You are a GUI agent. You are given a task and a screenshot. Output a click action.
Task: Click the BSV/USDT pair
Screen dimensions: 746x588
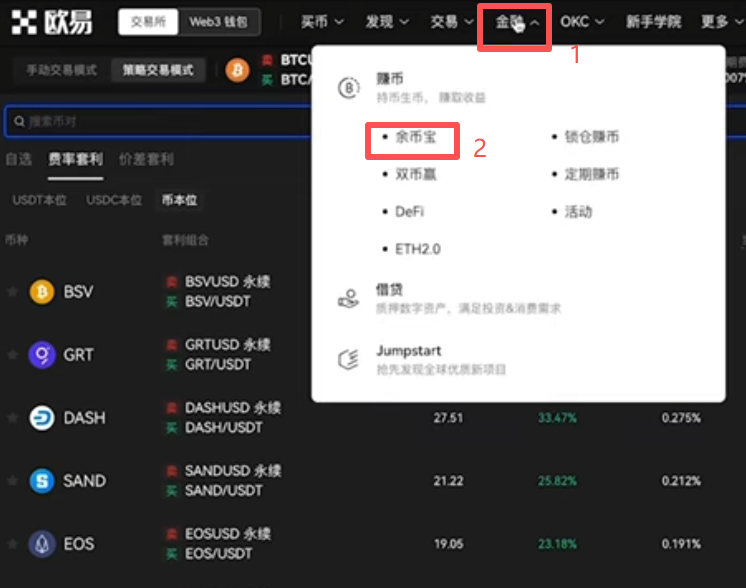point(217,302)
